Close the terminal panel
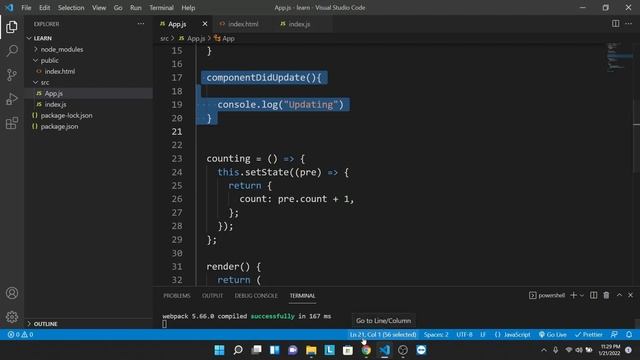The height and width of the screenshot is (360, 640). click(x=631, y=295)
